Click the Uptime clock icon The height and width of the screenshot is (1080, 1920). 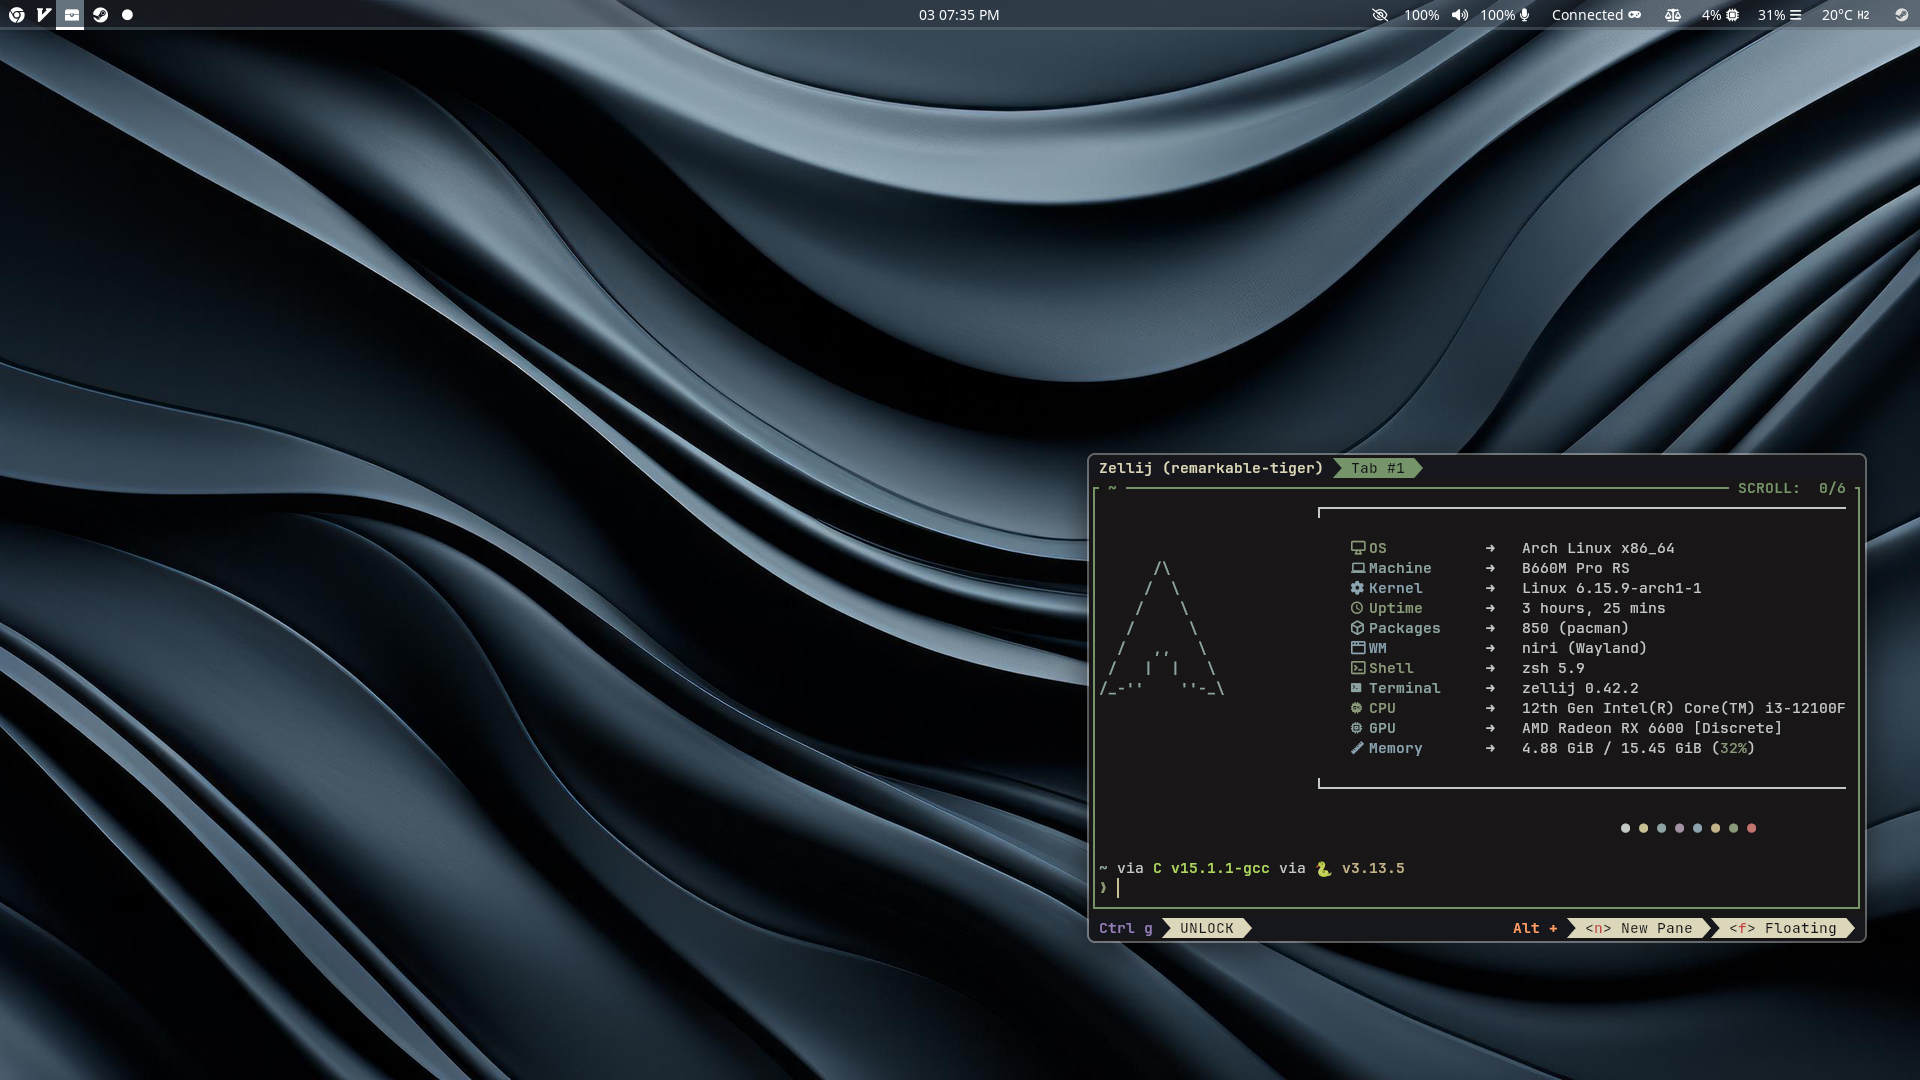[x=1357, y=608]
